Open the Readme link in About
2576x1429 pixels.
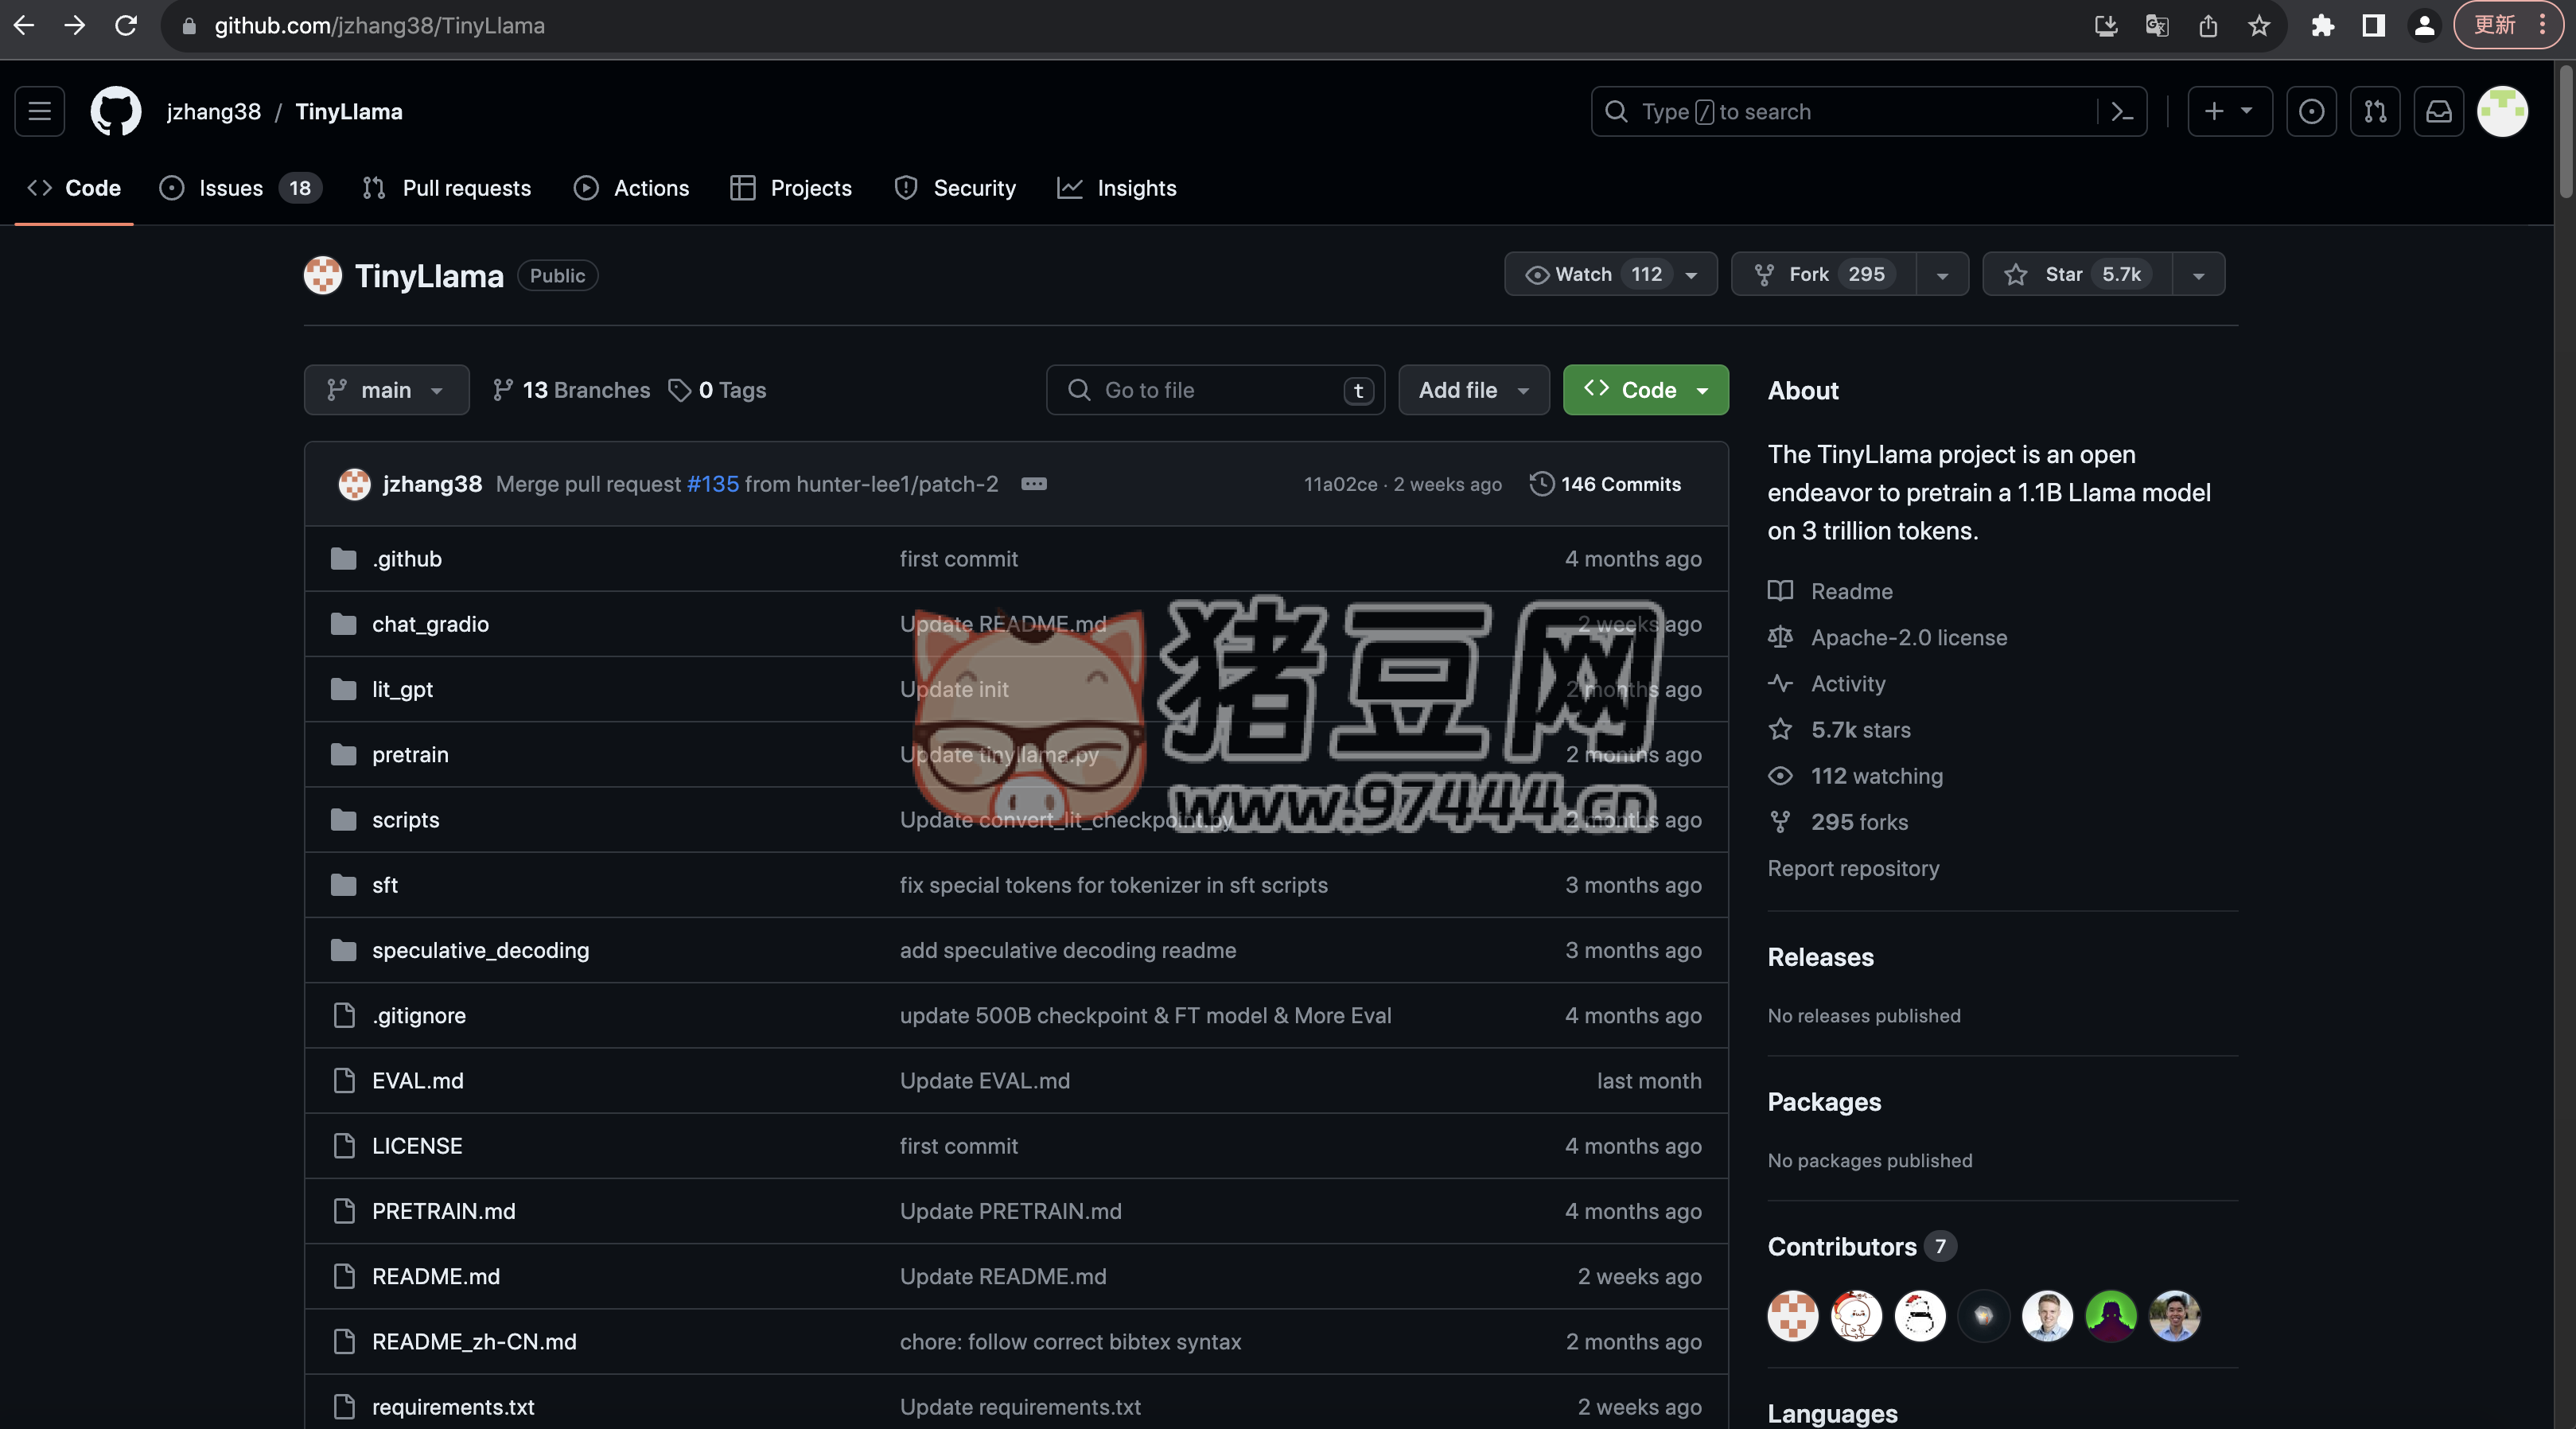(1852, 592)
